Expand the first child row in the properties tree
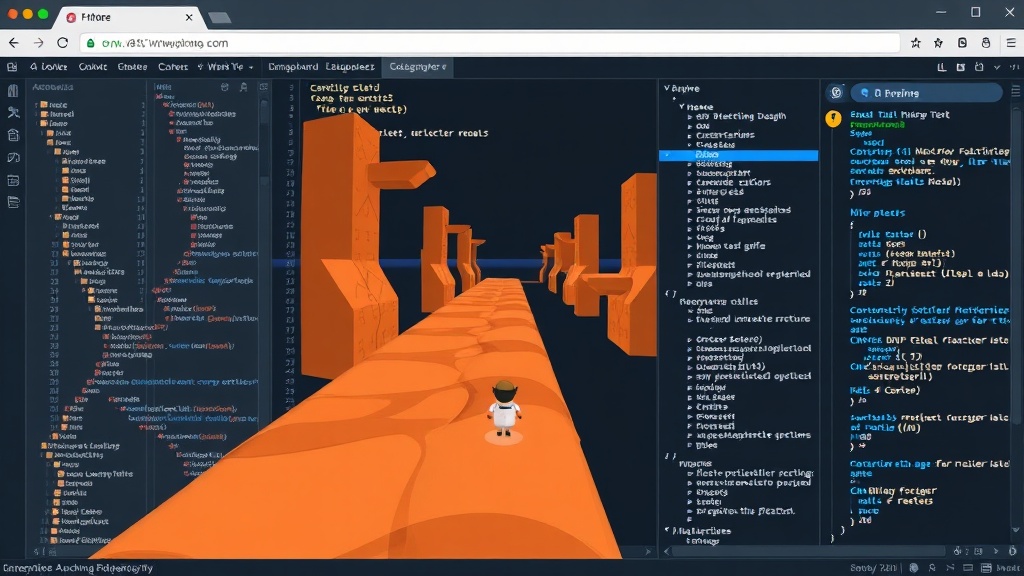The image size is (1024, 576). coord(690,116)
